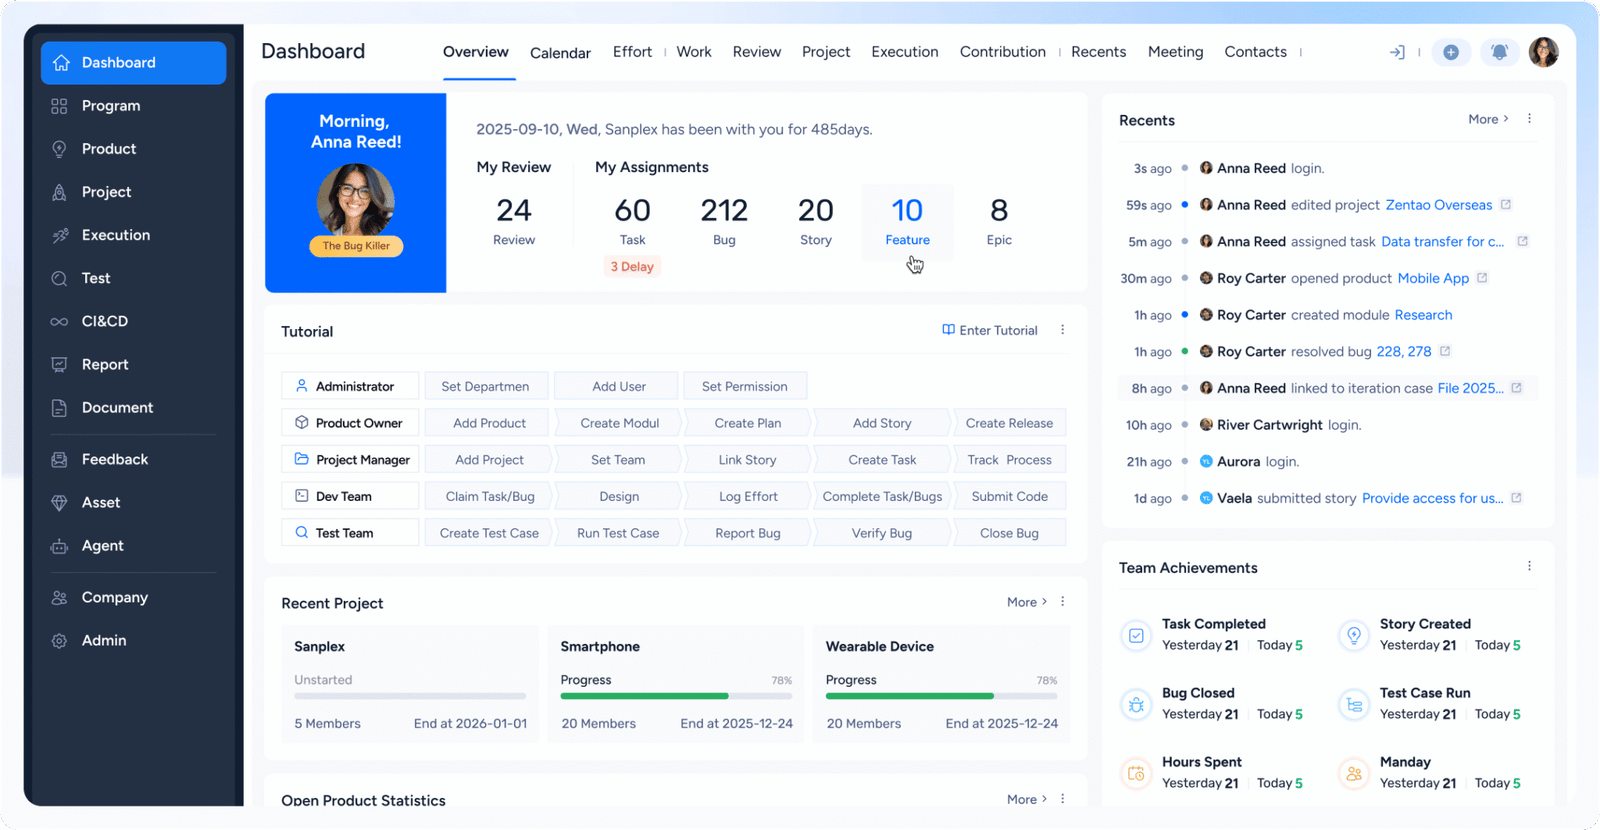Image resolution: width=1600 pixels, height=830 pixels.
Task: Switch to the Contacts tab
Action: (x=1256, y=52)
